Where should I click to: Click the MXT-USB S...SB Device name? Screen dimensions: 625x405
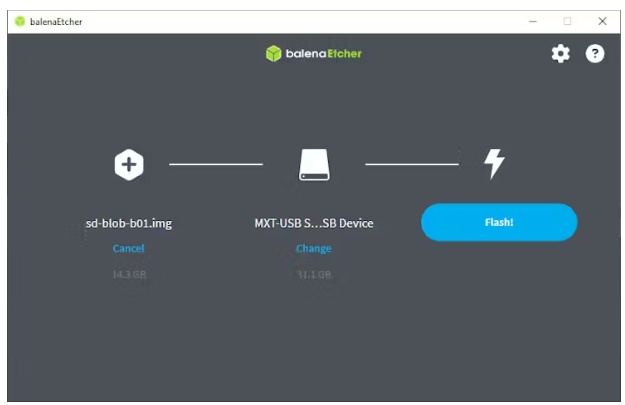(x=314, y=223)
